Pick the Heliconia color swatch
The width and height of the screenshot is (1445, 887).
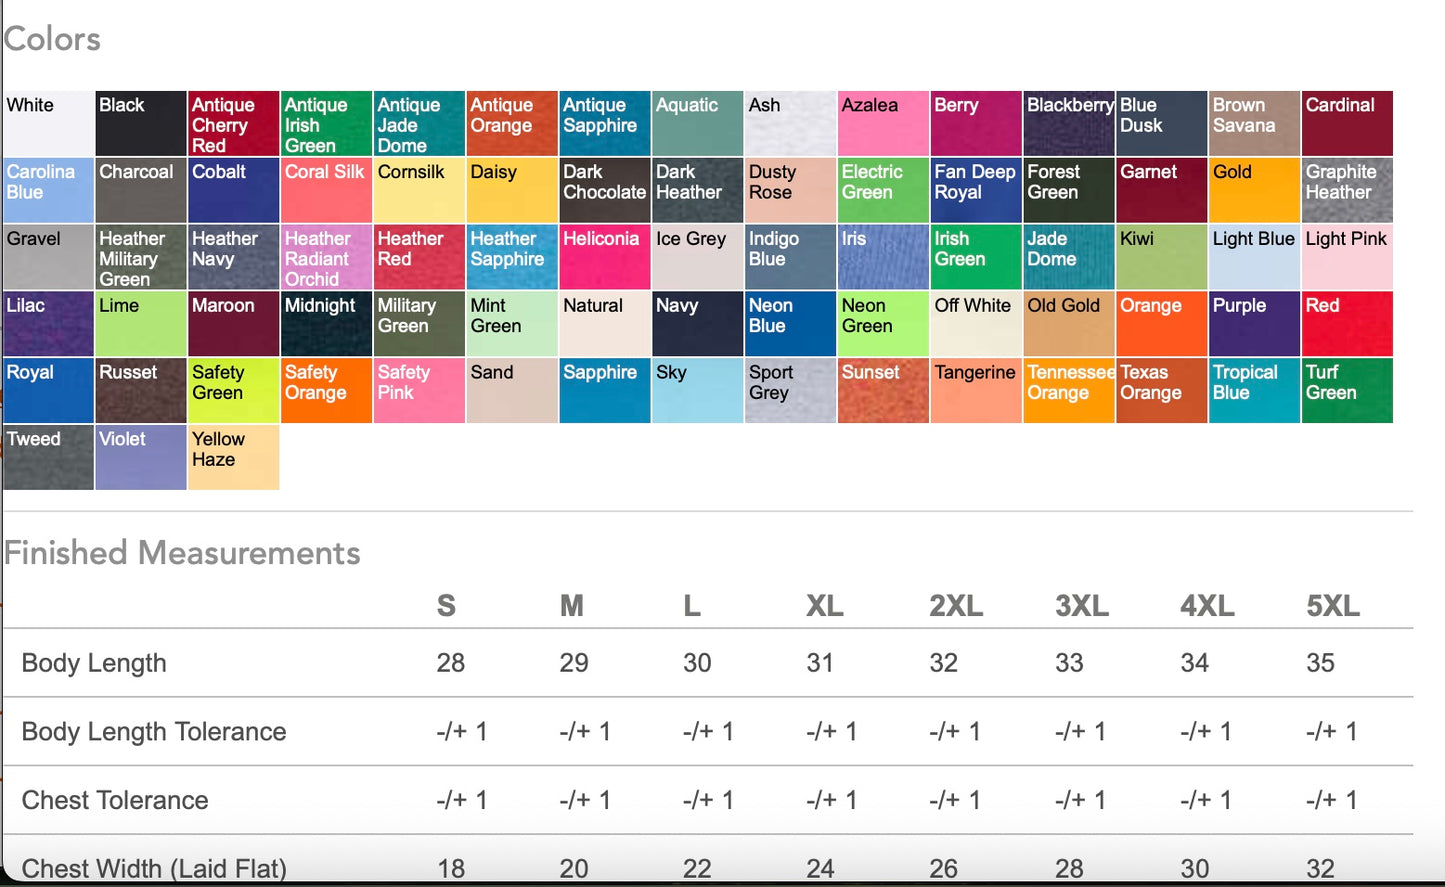point(605,257)
